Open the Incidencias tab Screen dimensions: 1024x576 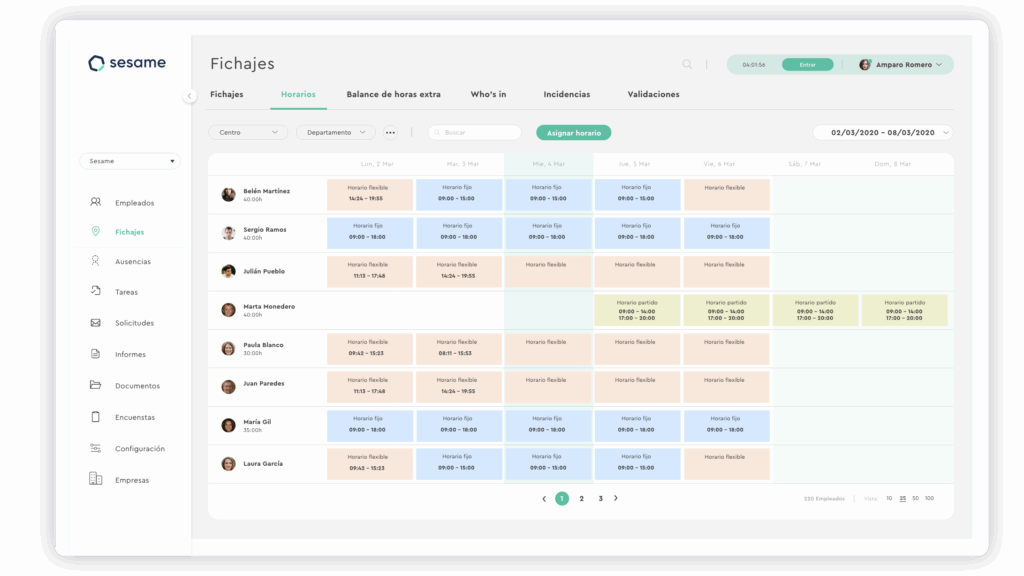coord(566,94)
